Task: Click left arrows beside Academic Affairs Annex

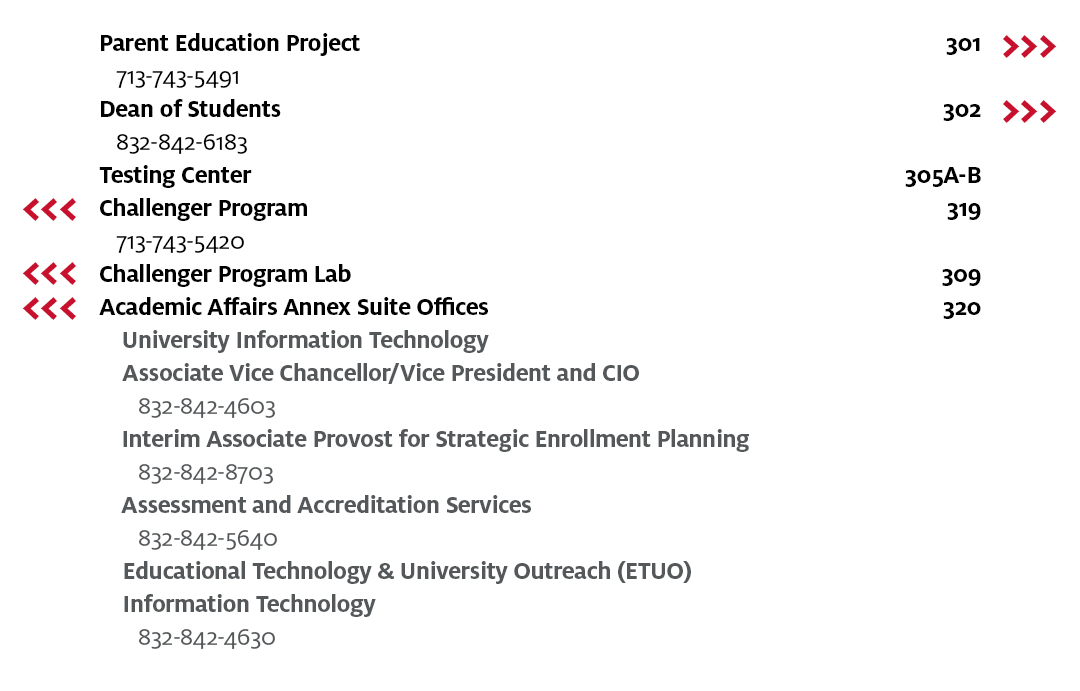Action: click(50, 308)
